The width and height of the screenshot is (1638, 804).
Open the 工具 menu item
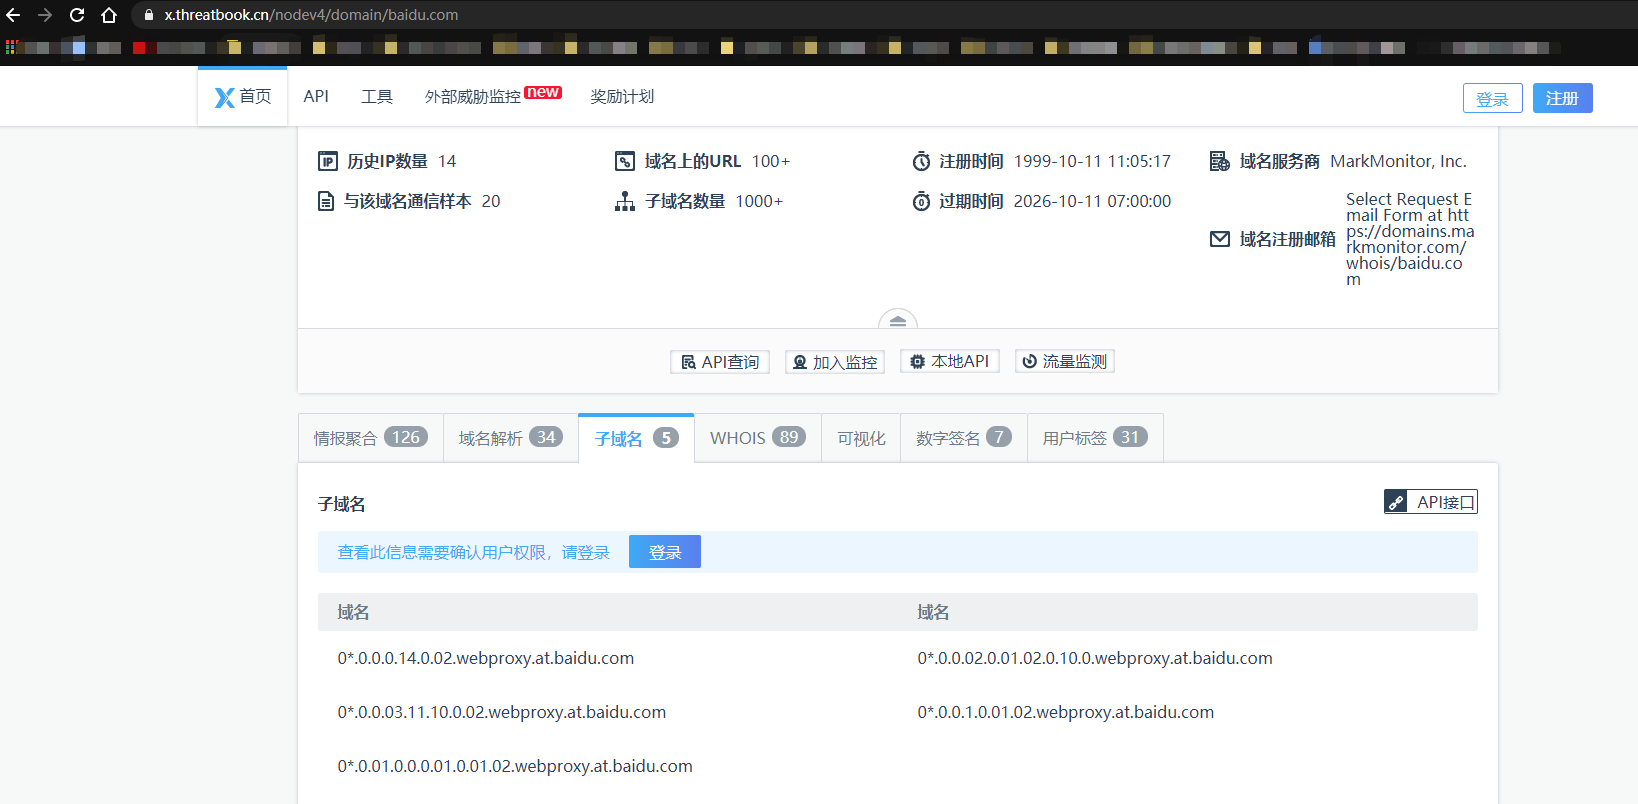click(x=377, y=96)
